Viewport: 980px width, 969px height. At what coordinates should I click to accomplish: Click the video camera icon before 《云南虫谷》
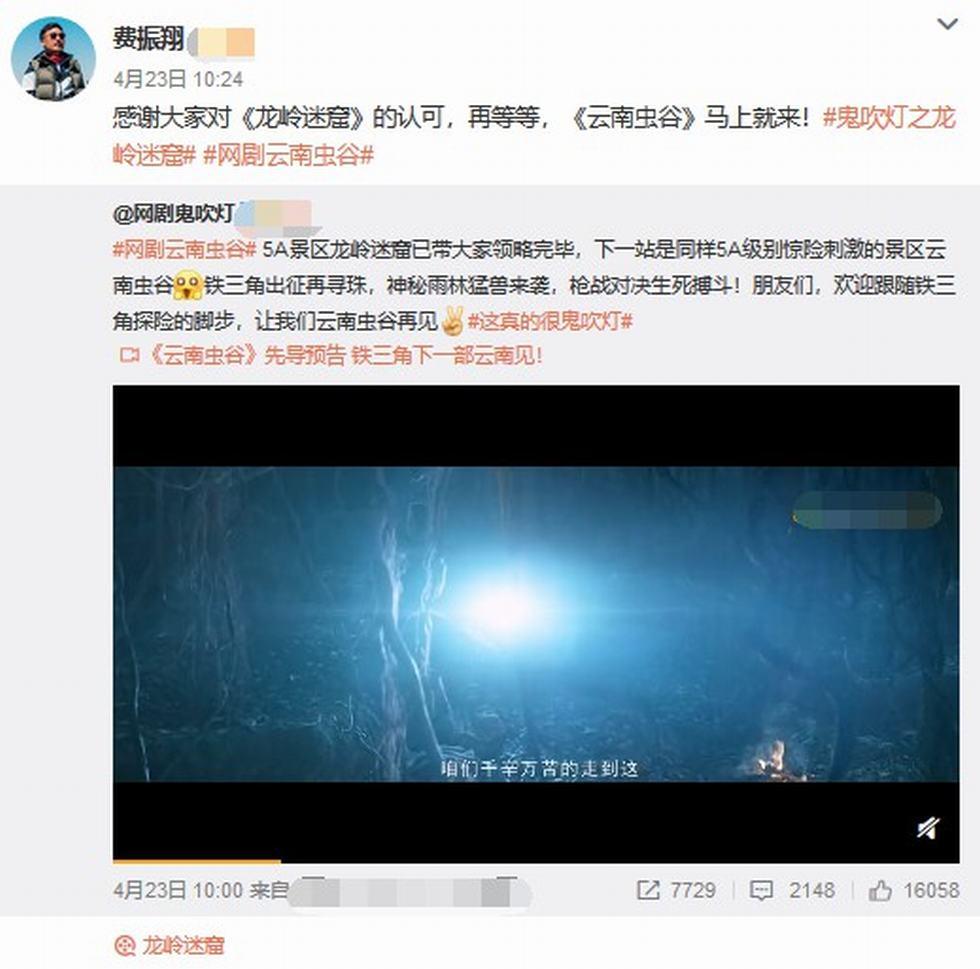tap(129, 356)
